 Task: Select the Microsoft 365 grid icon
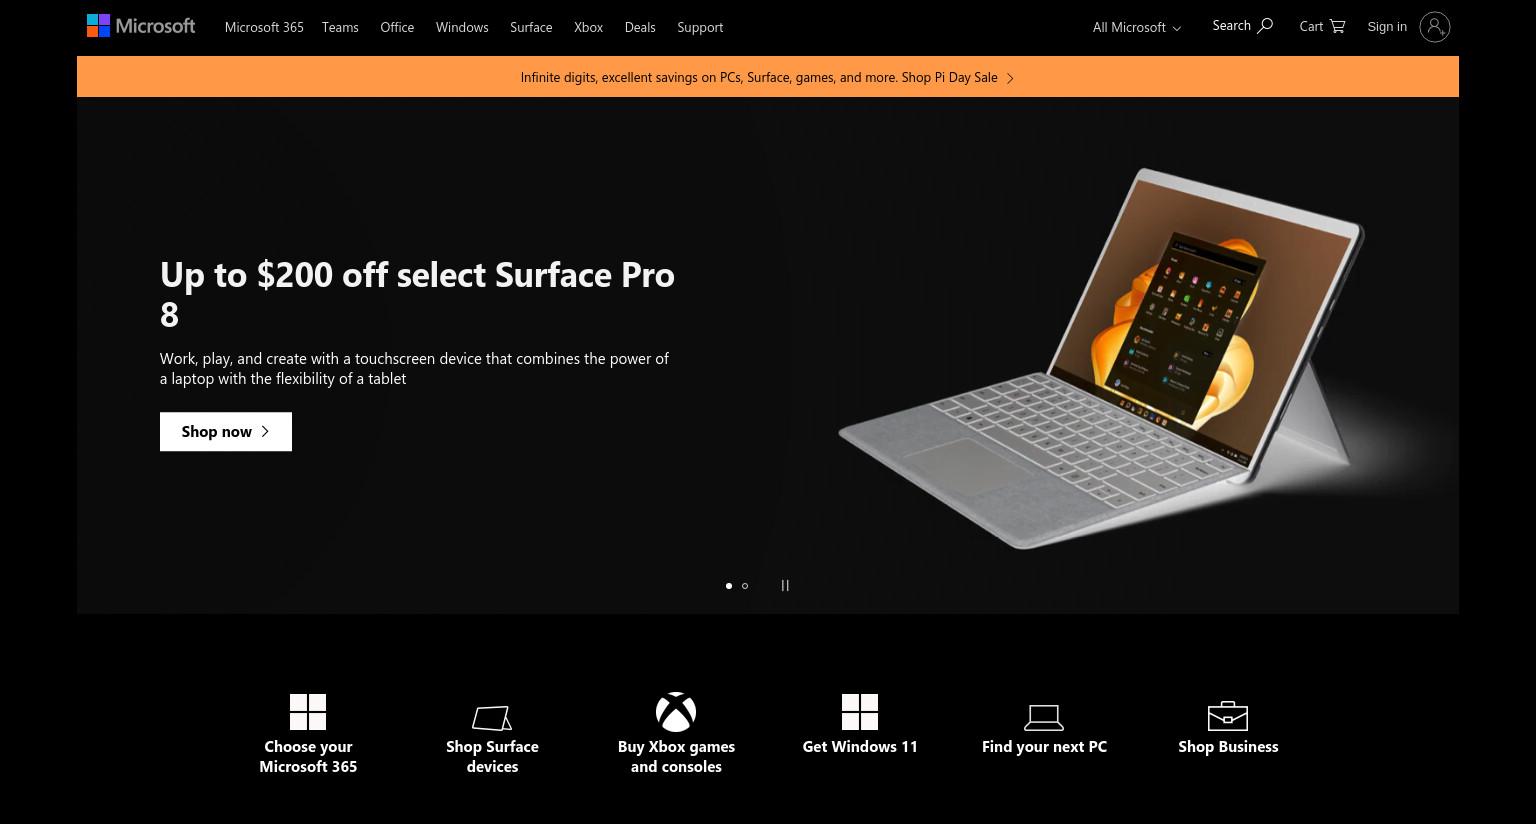(308, 712)
